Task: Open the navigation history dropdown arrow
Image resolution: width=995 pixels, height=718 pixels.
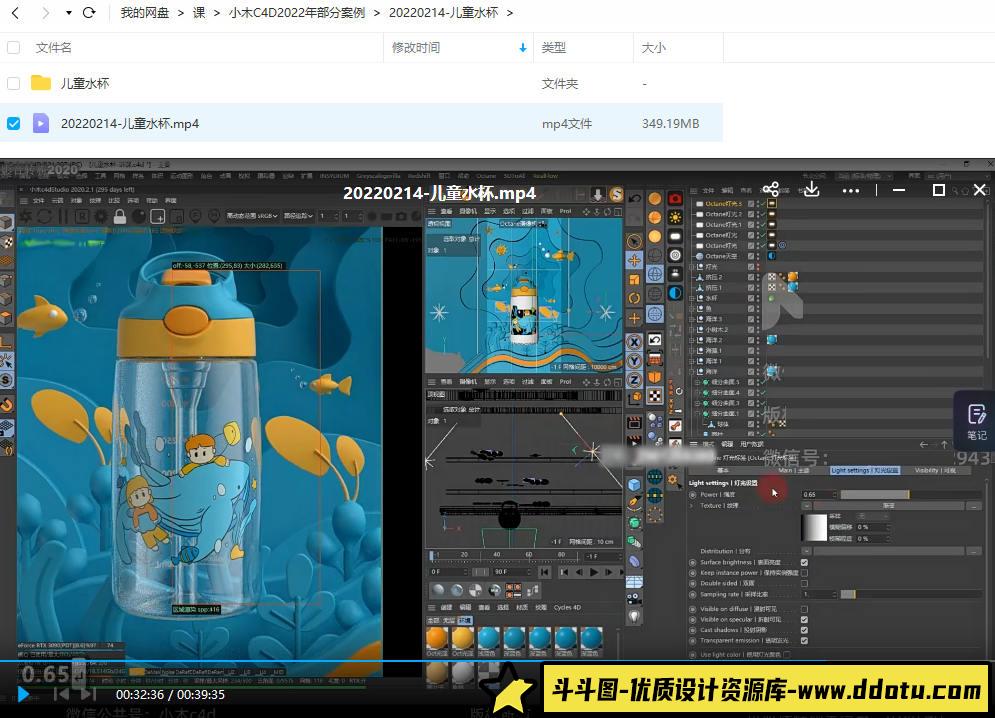Action: pyautogui.click(x=69, y=13)
